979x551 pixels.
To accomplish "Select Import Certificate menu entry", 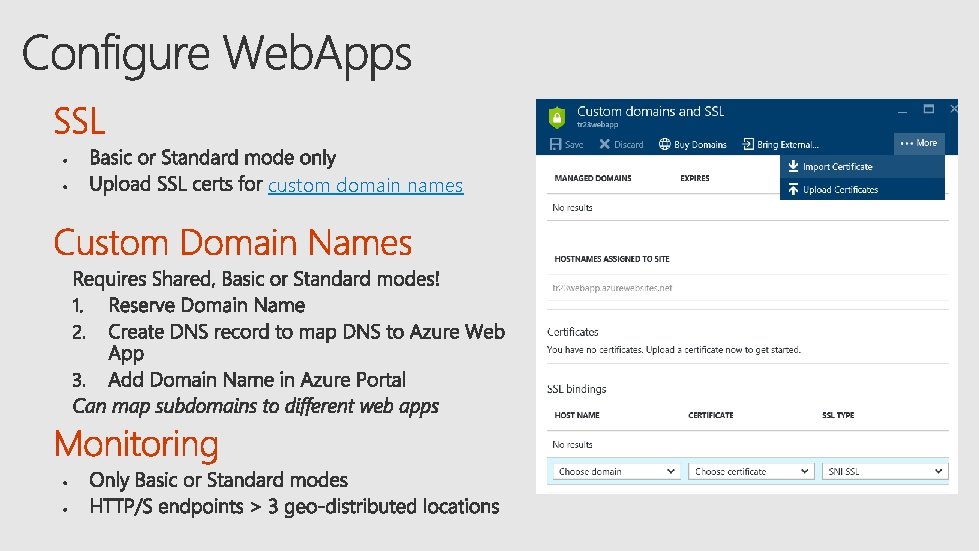I will 862,167.
